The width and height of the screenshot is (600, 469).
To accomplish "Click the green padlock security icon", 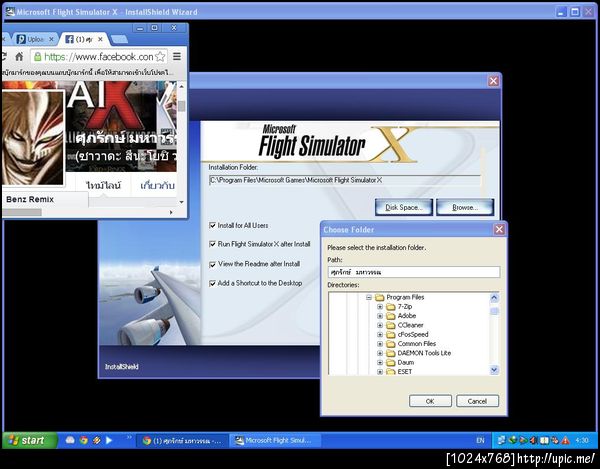I will pos(38,57).
